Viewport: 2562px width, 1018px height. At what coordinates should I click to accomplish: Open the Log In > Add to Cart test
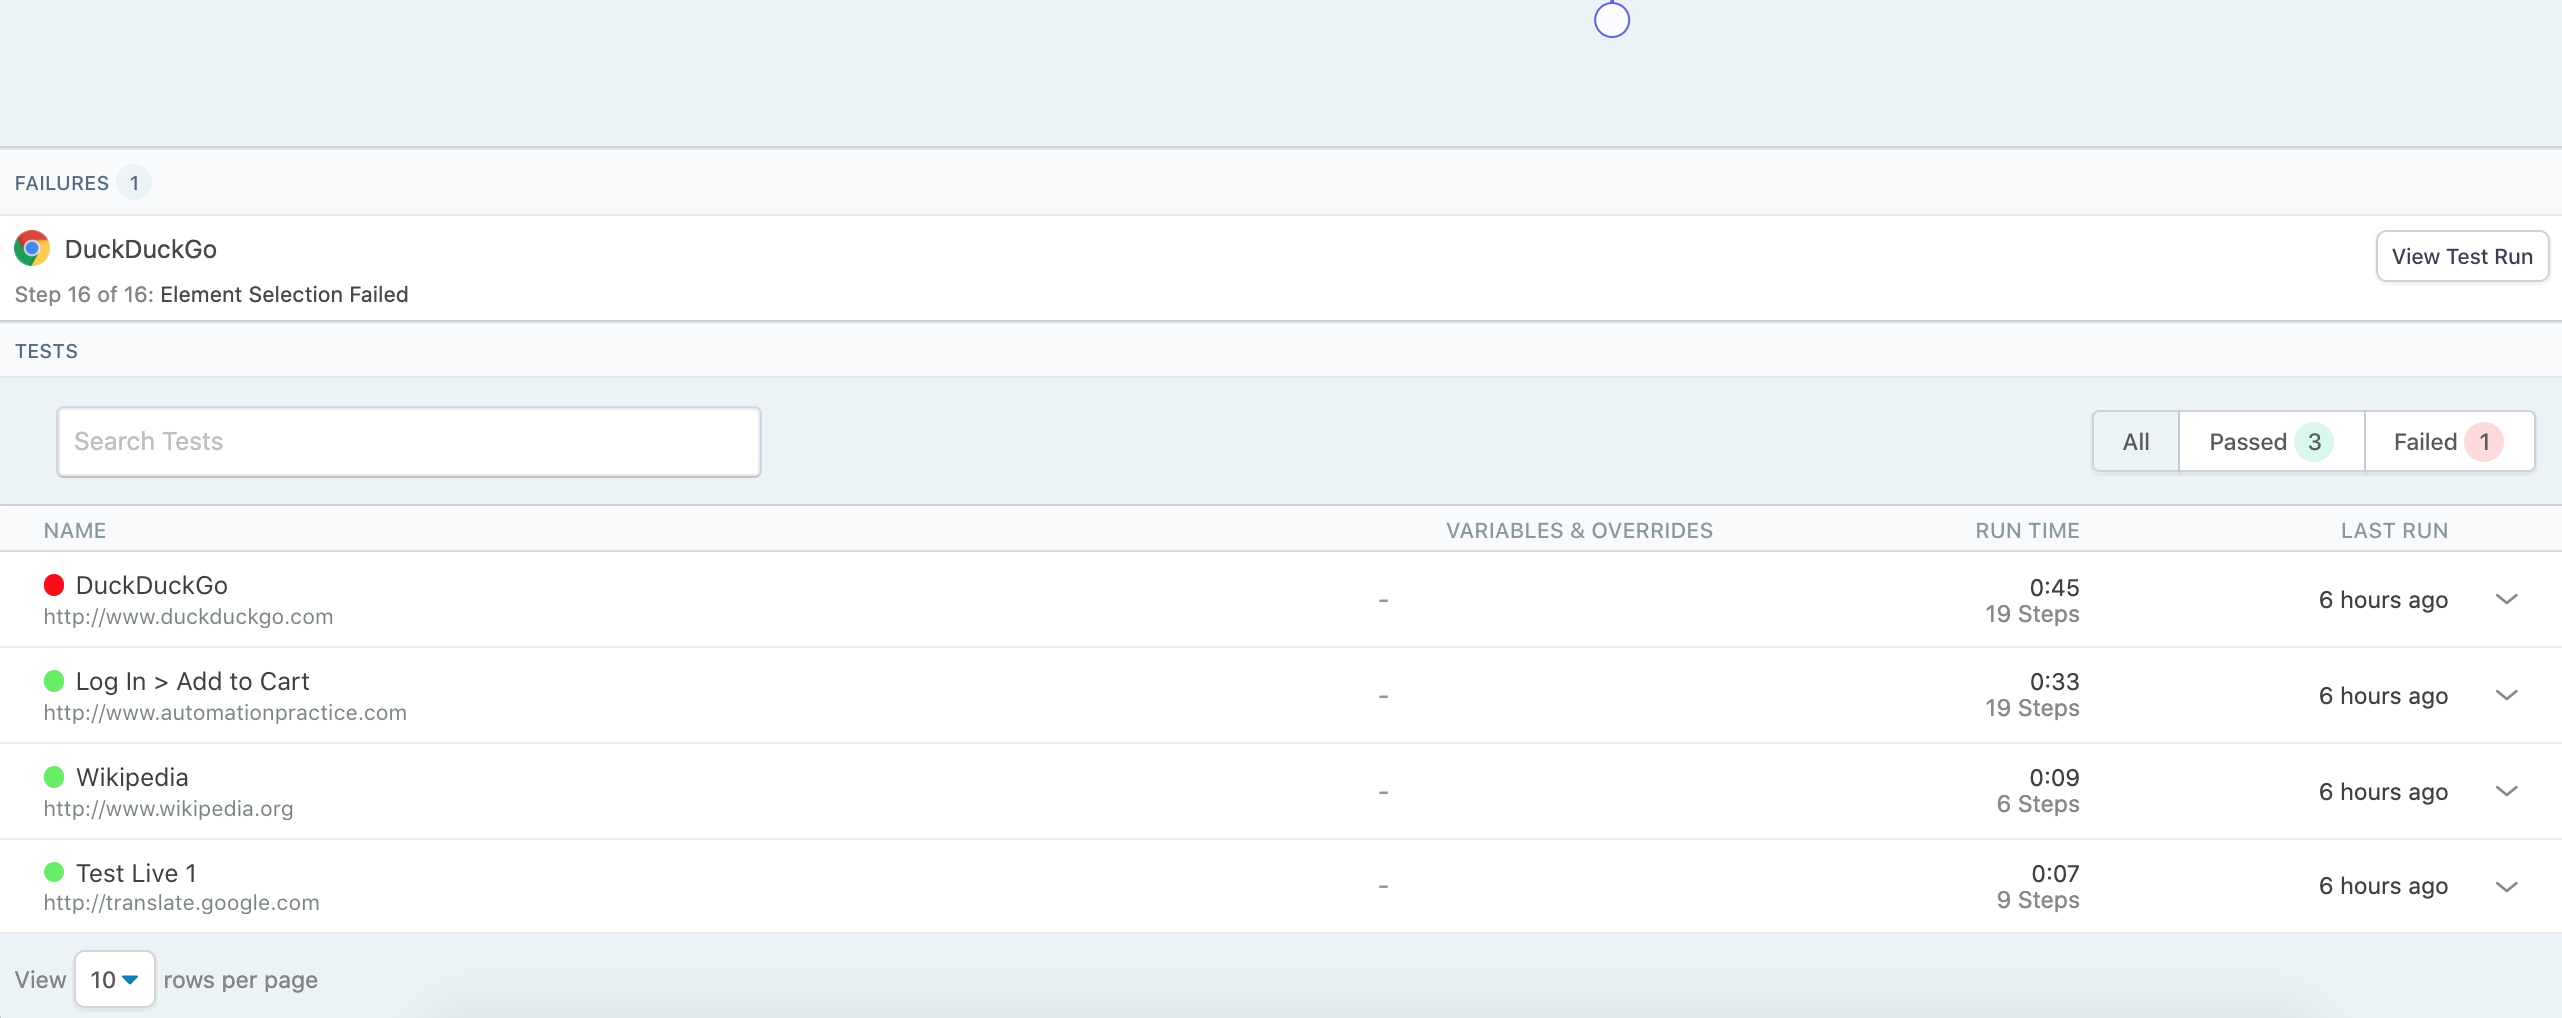193,680
